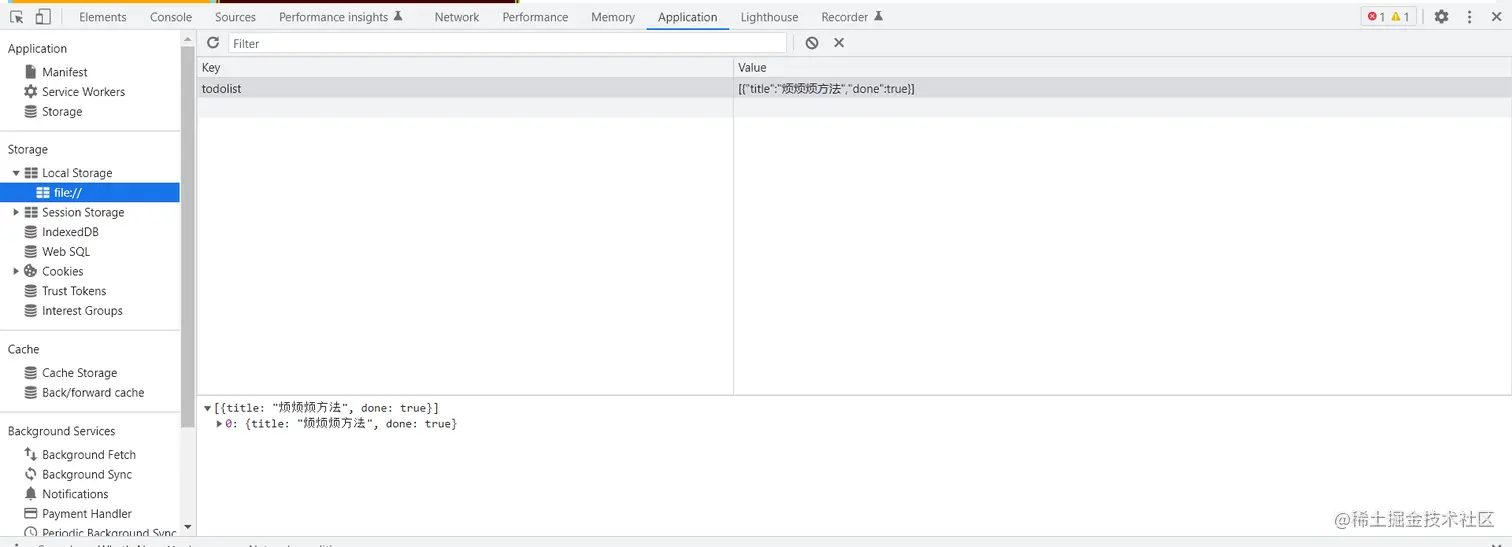The height and width of the screenshot is (547, 1512).
Task: Open the Manifest entry
Action: coord(65,72)
